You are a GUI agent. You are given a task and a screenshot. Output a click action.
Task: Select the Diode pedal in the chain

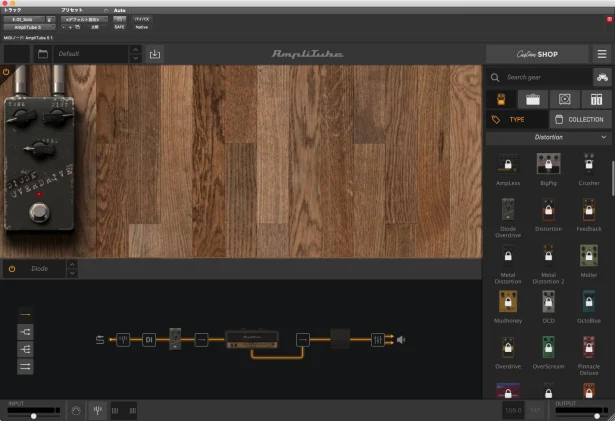click(175, 339)
